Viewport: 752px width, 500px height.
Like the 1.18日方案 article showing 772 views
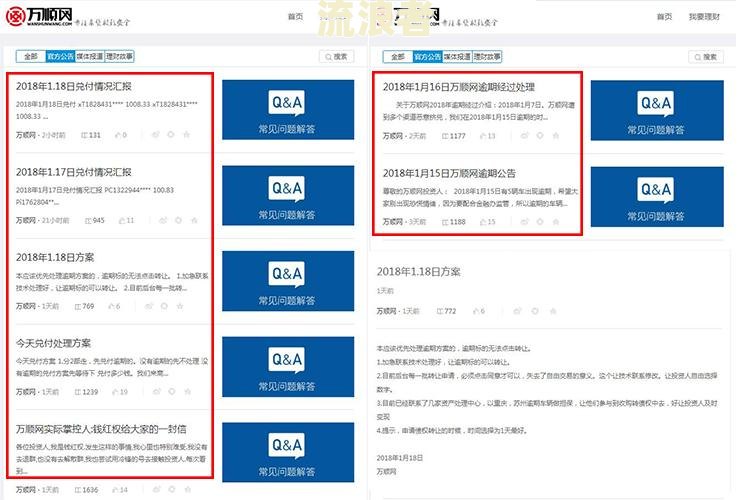tap(476, 312)
